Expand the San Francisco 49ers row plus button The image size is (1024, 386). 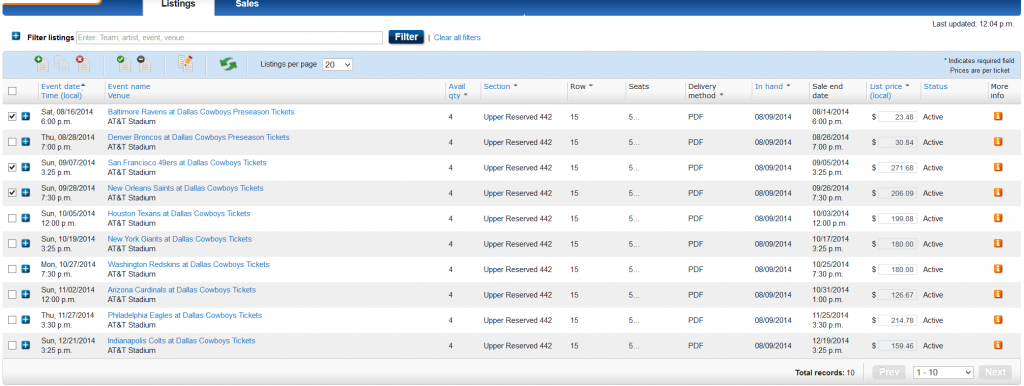pos(25,167)
